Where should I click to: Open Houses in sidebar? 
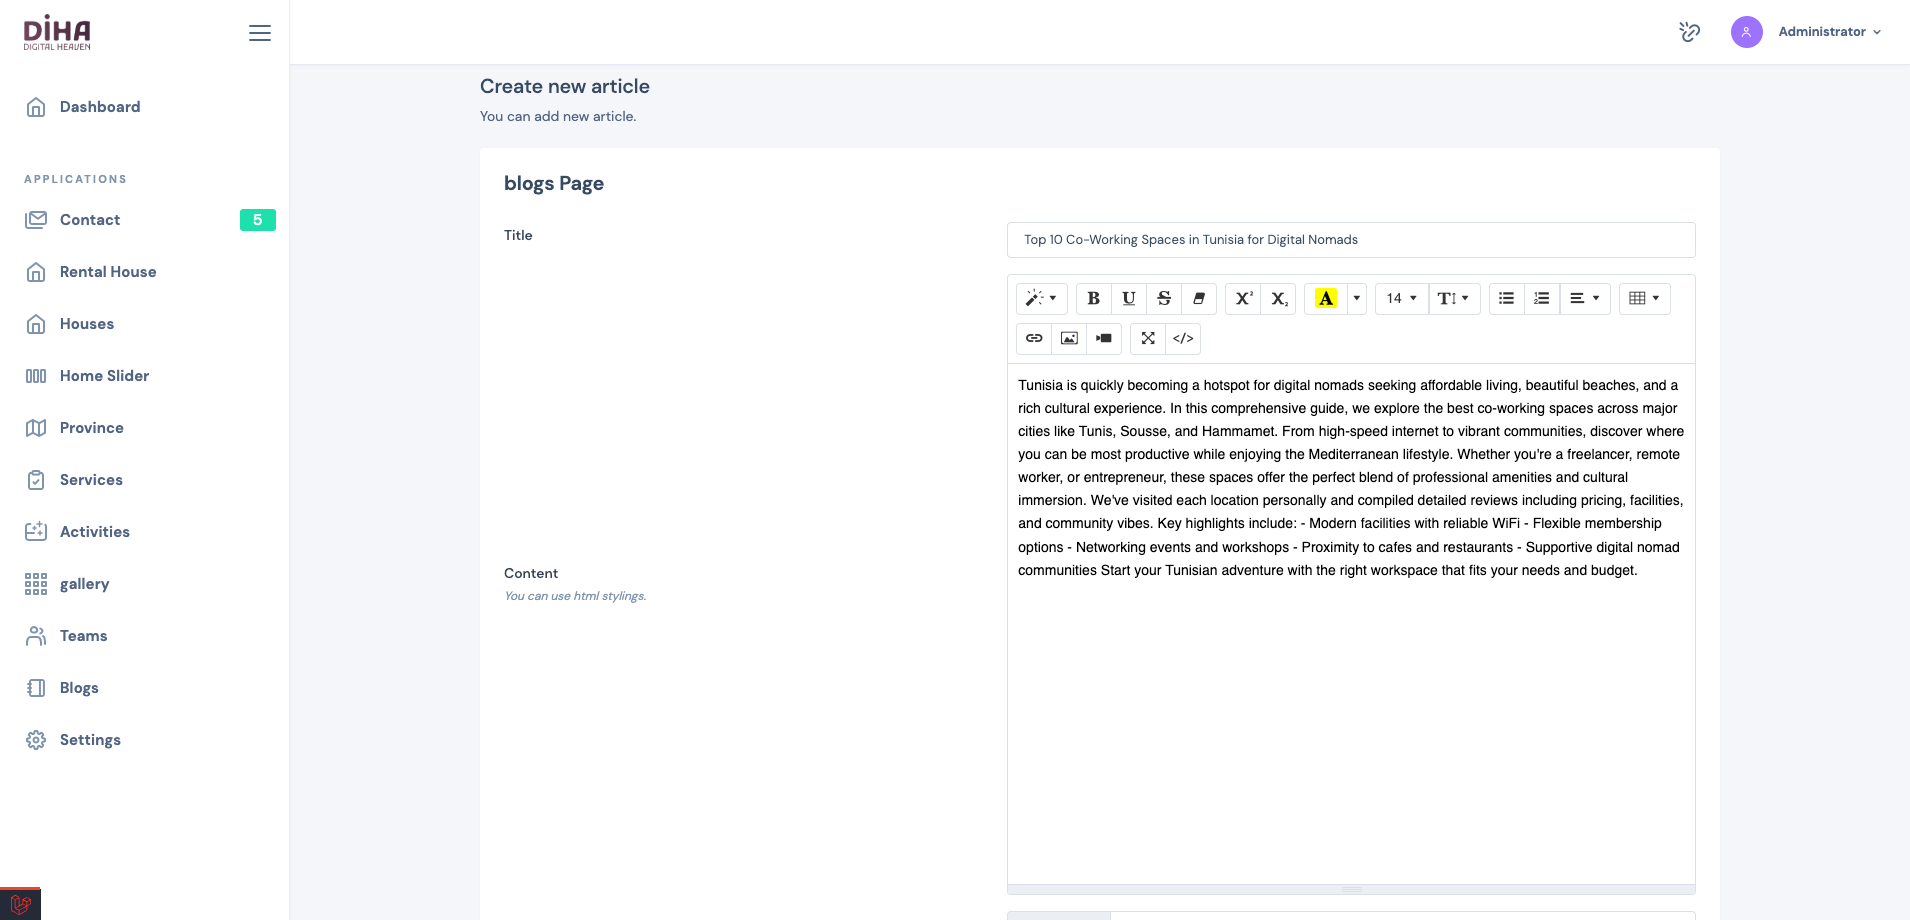click(x=145, y=324)
